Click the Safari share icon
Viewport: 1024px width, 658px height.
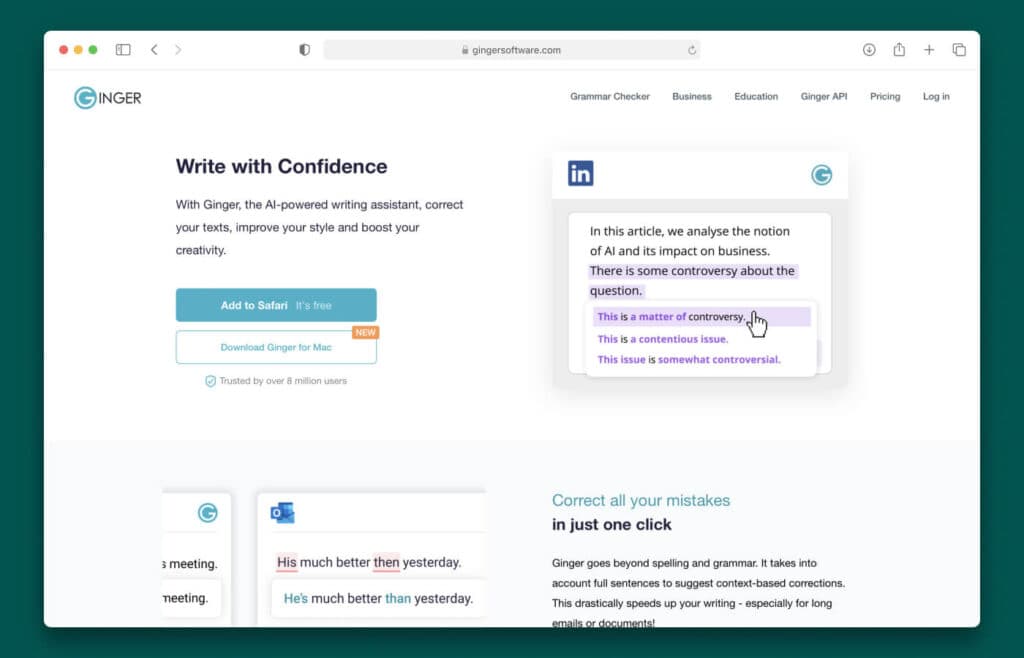click(x=899, y=50)
